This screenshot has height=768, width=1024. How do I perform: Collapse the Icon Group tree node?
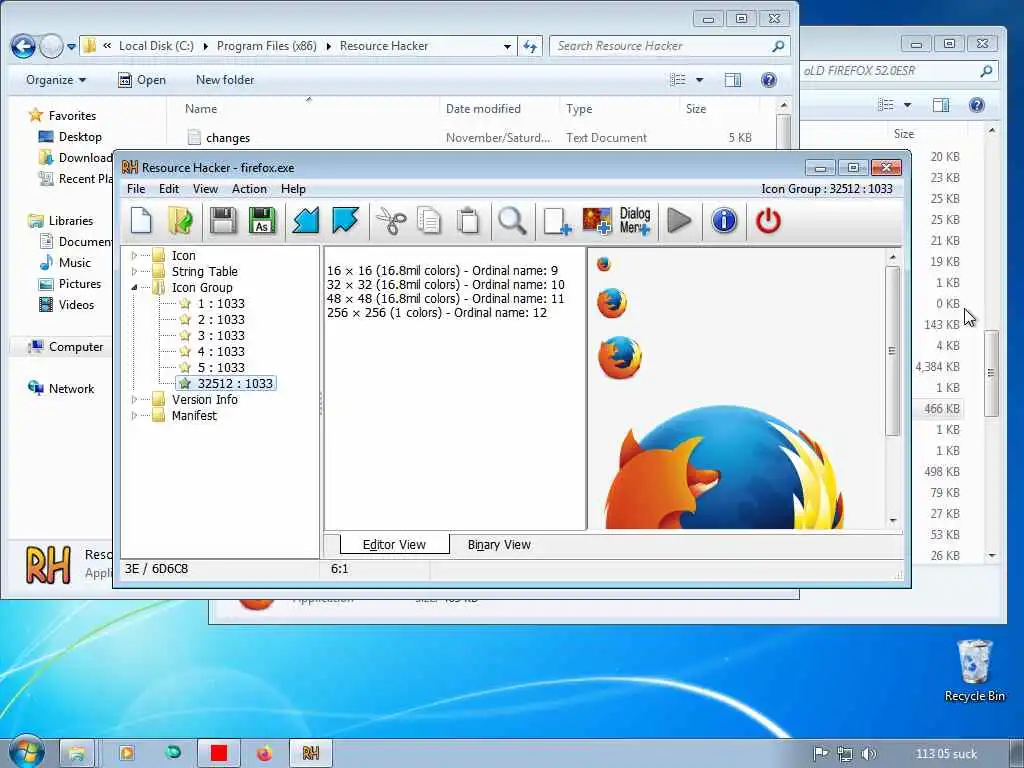tap(134, 287)
